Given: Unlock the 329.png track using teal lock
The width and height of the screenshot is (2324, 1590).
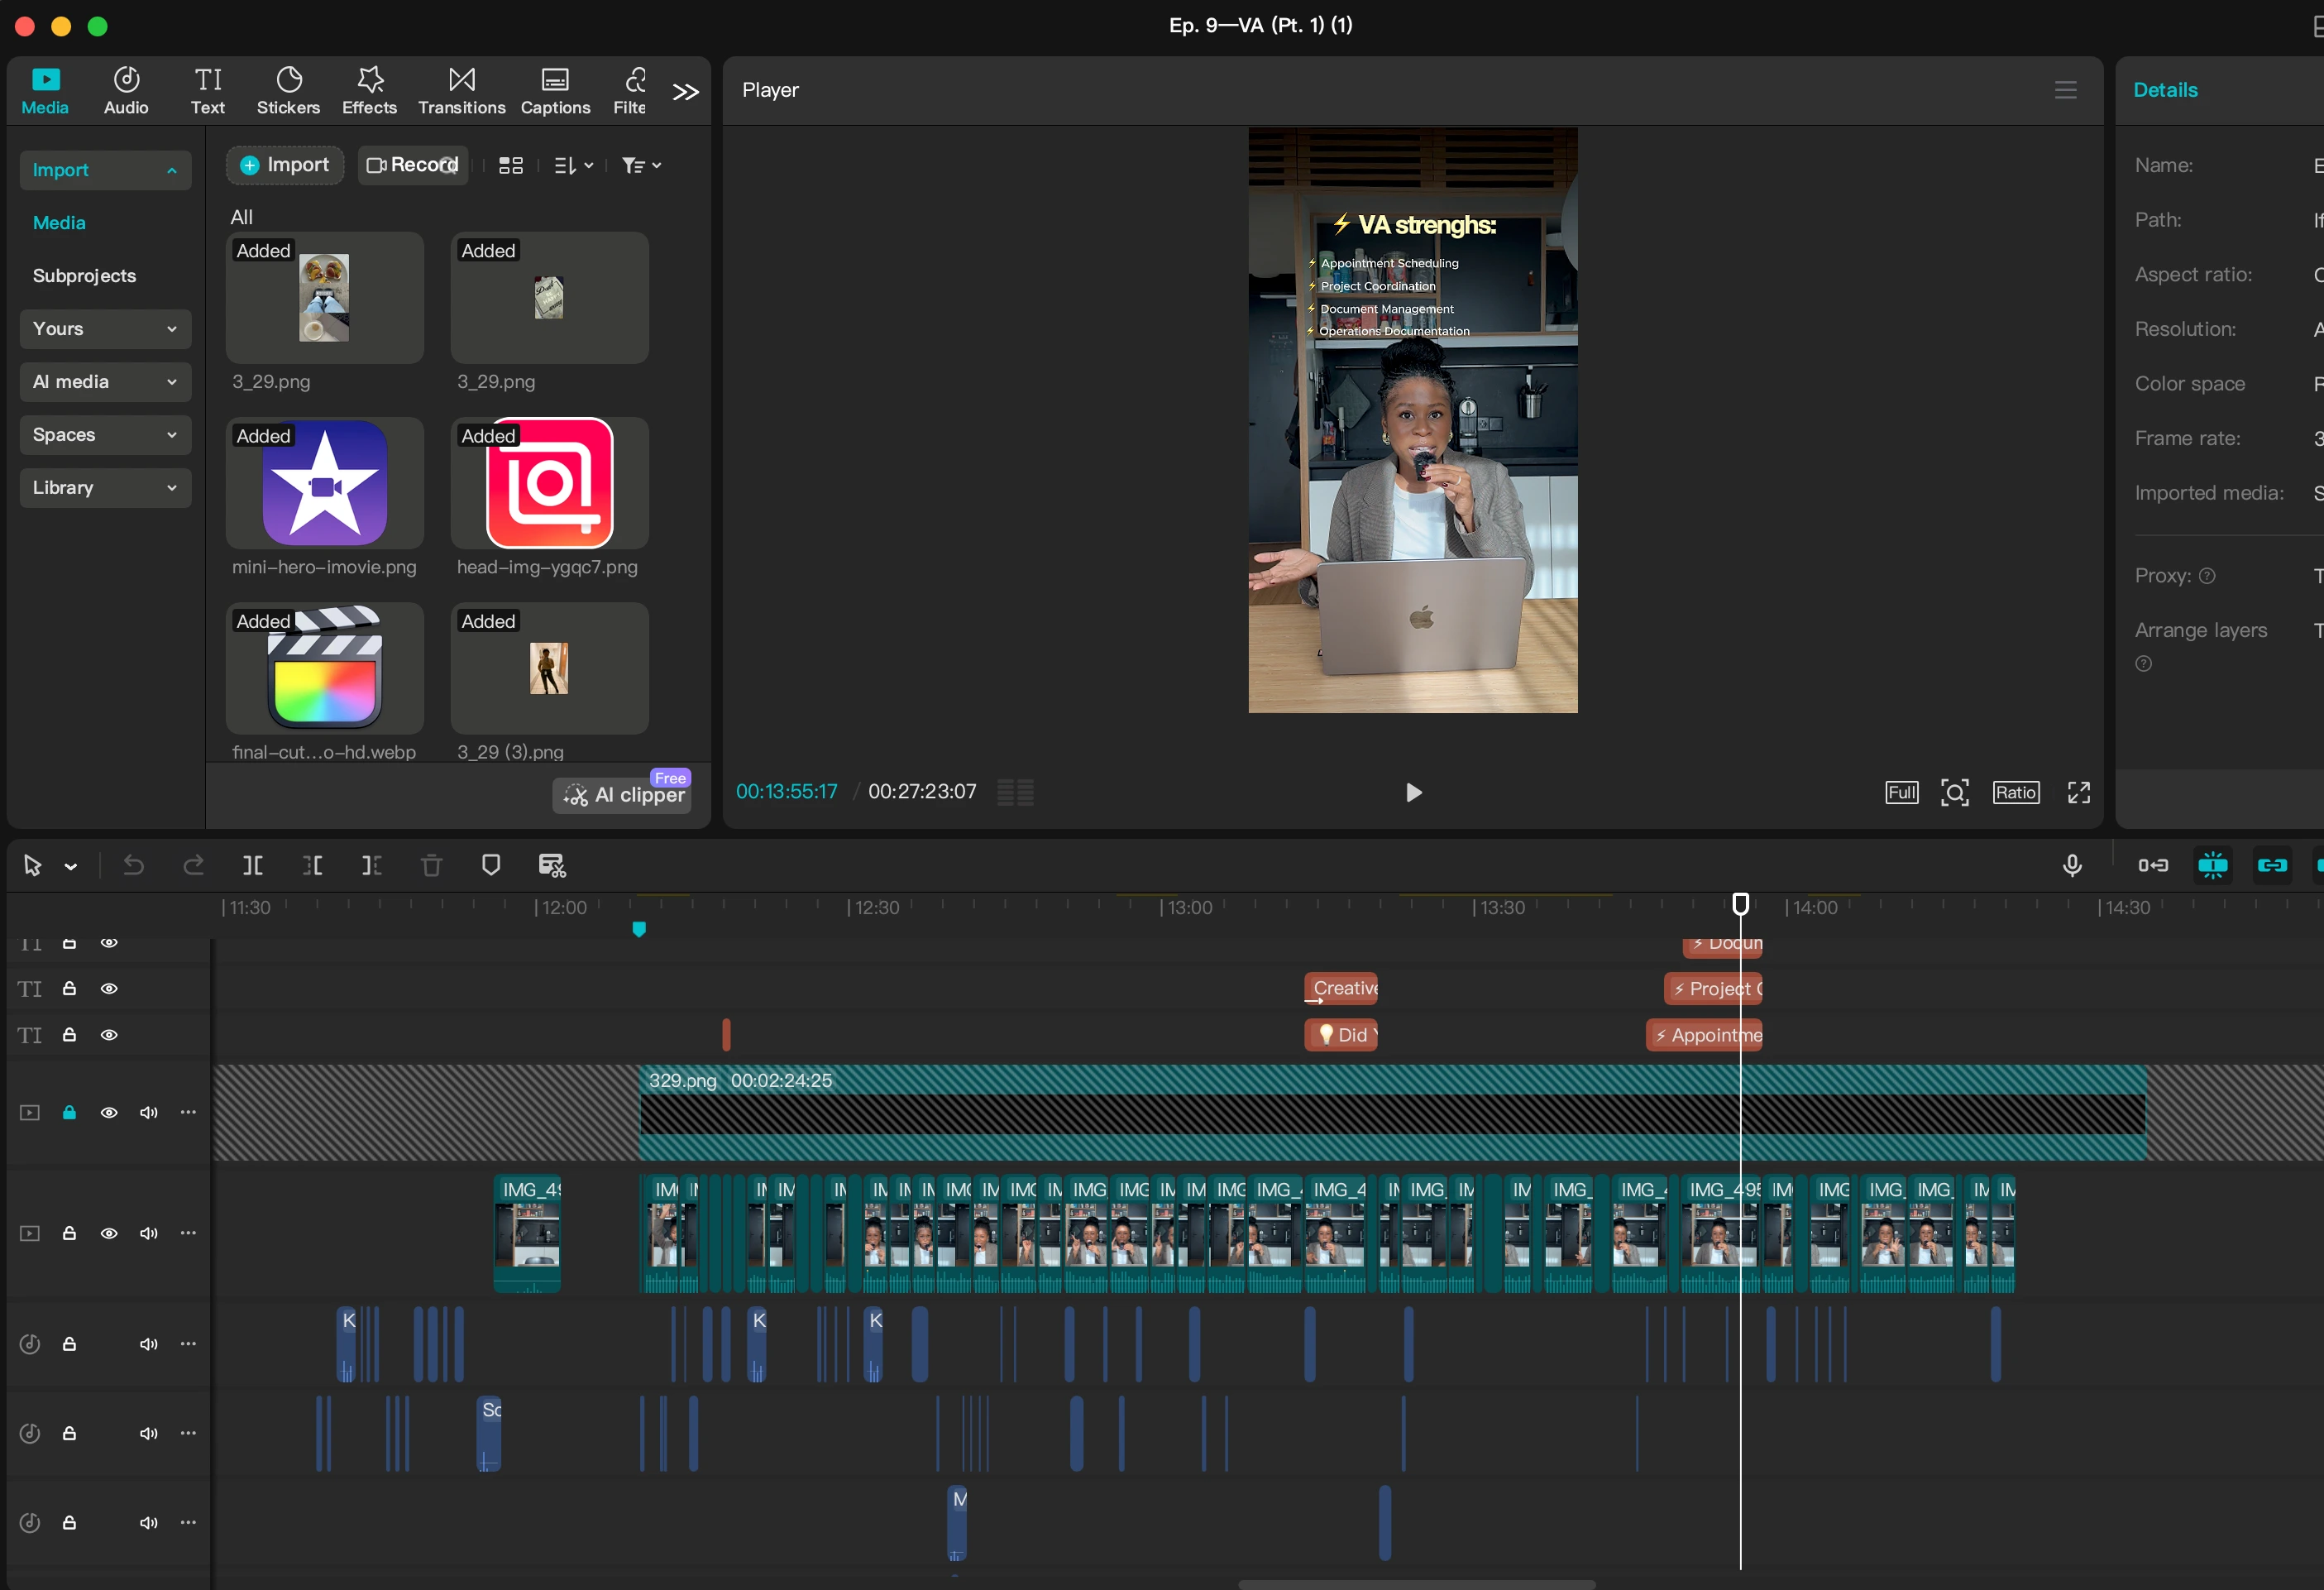Looking at the screenshot, I should [69, 1113].
